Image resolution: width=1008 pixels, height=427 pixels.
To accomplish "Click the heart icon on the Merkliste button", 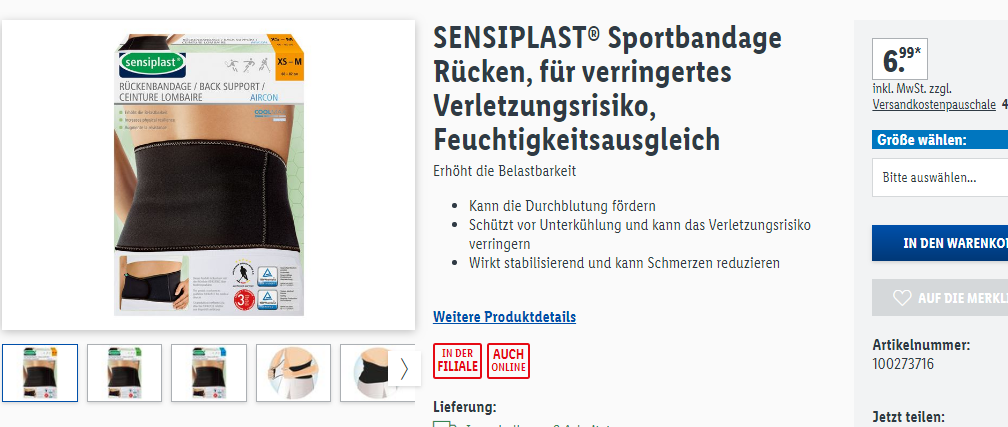I will click(902, 298).
